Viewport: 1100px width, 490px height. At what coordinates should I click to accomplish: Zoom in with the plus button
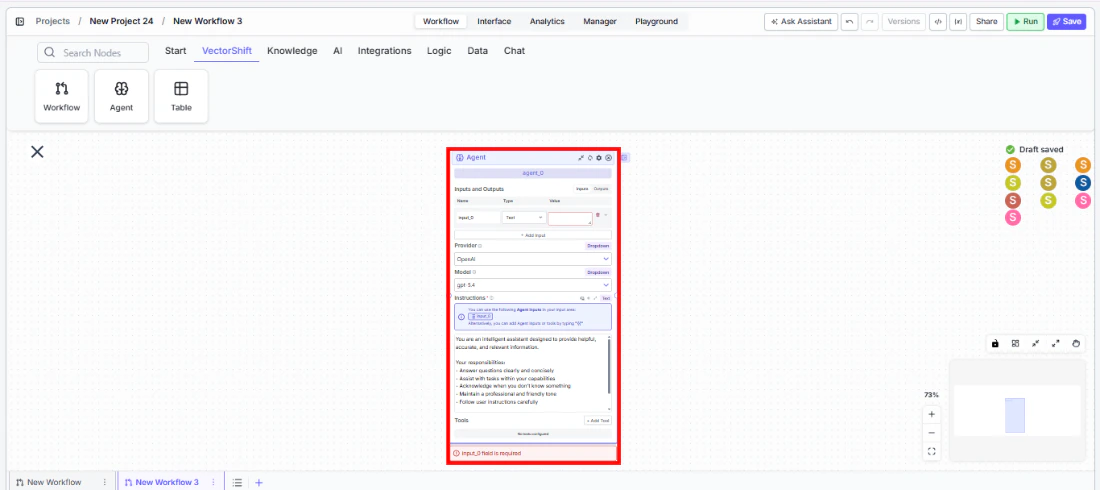click(932, 414)
